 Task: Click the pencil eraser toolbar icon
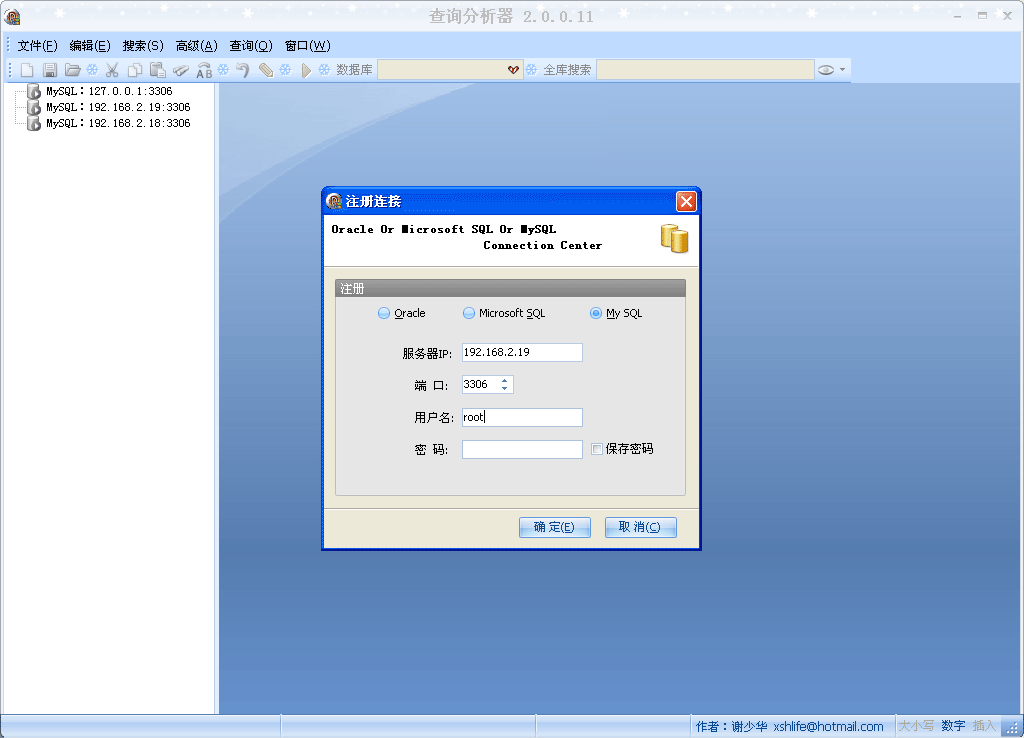click(x=266, y=70)
